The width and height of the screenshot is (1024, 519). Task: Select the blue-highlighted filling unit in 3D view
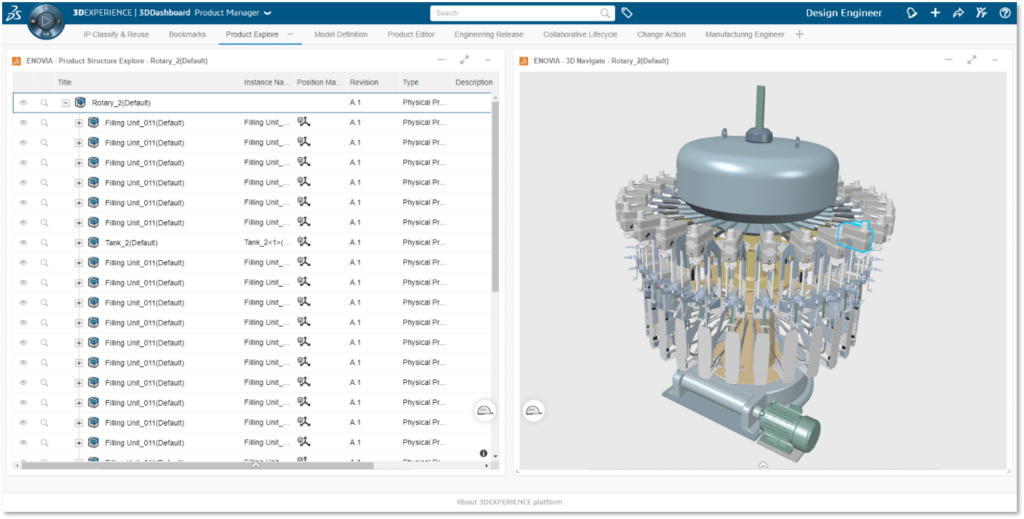point(855,236)
